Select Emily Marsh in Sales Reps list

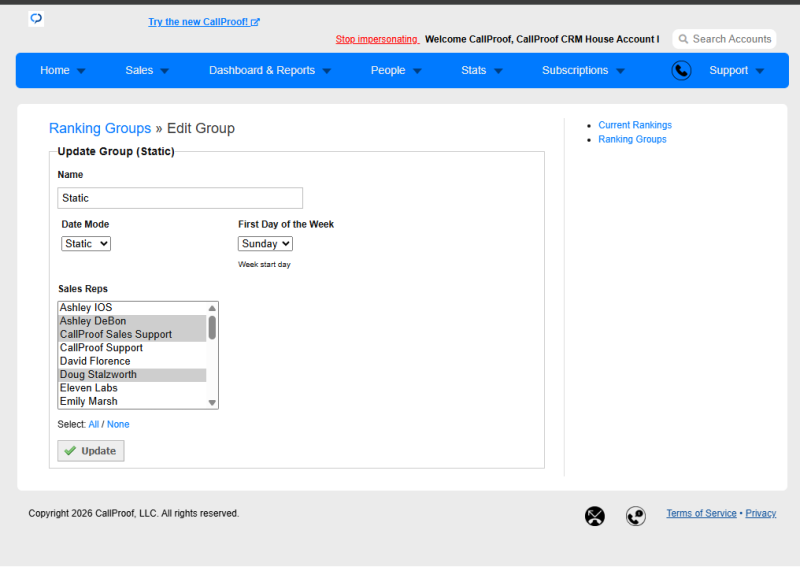[132, 402]
